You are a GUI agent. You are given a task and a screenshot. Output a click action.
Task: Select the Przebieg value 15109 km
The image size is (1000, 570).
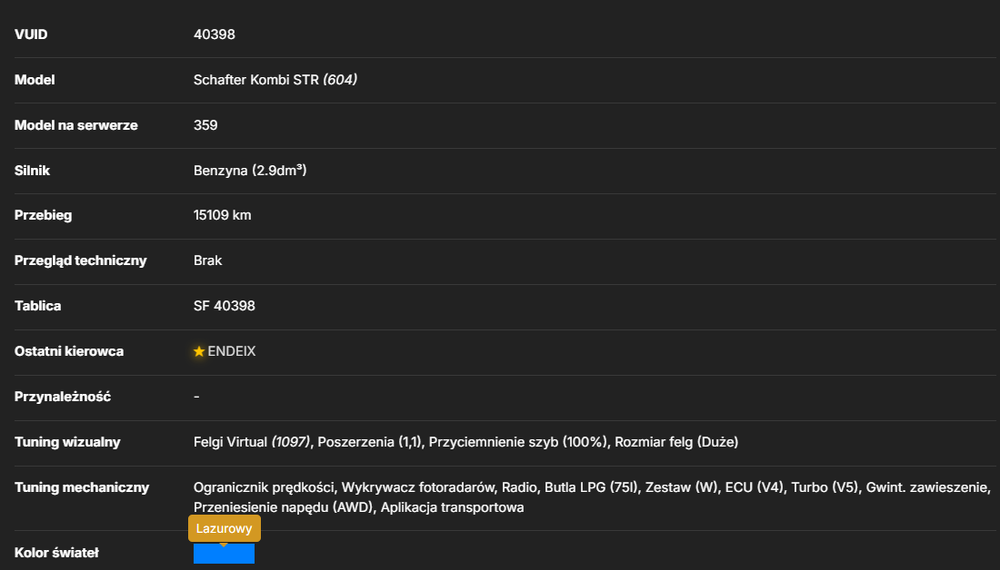point(223,216)
